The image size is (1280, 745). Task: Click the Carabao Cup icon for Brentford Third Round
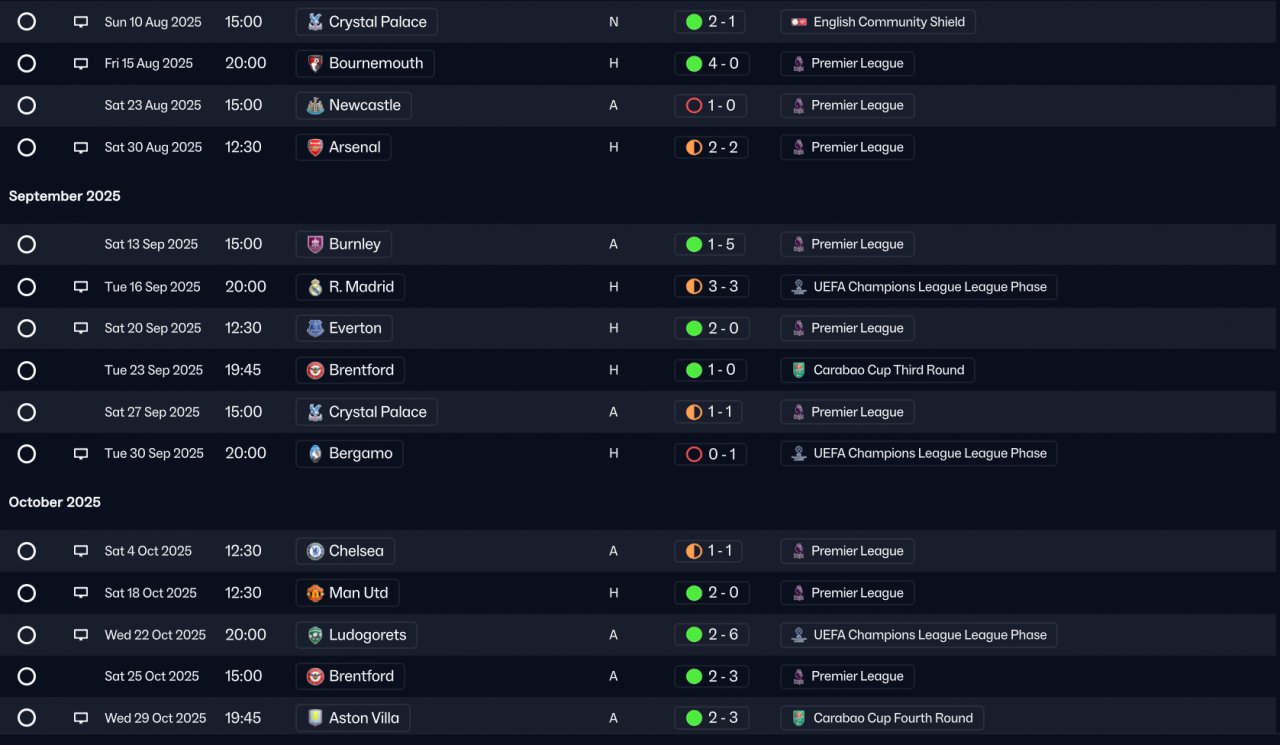[798, 370]
